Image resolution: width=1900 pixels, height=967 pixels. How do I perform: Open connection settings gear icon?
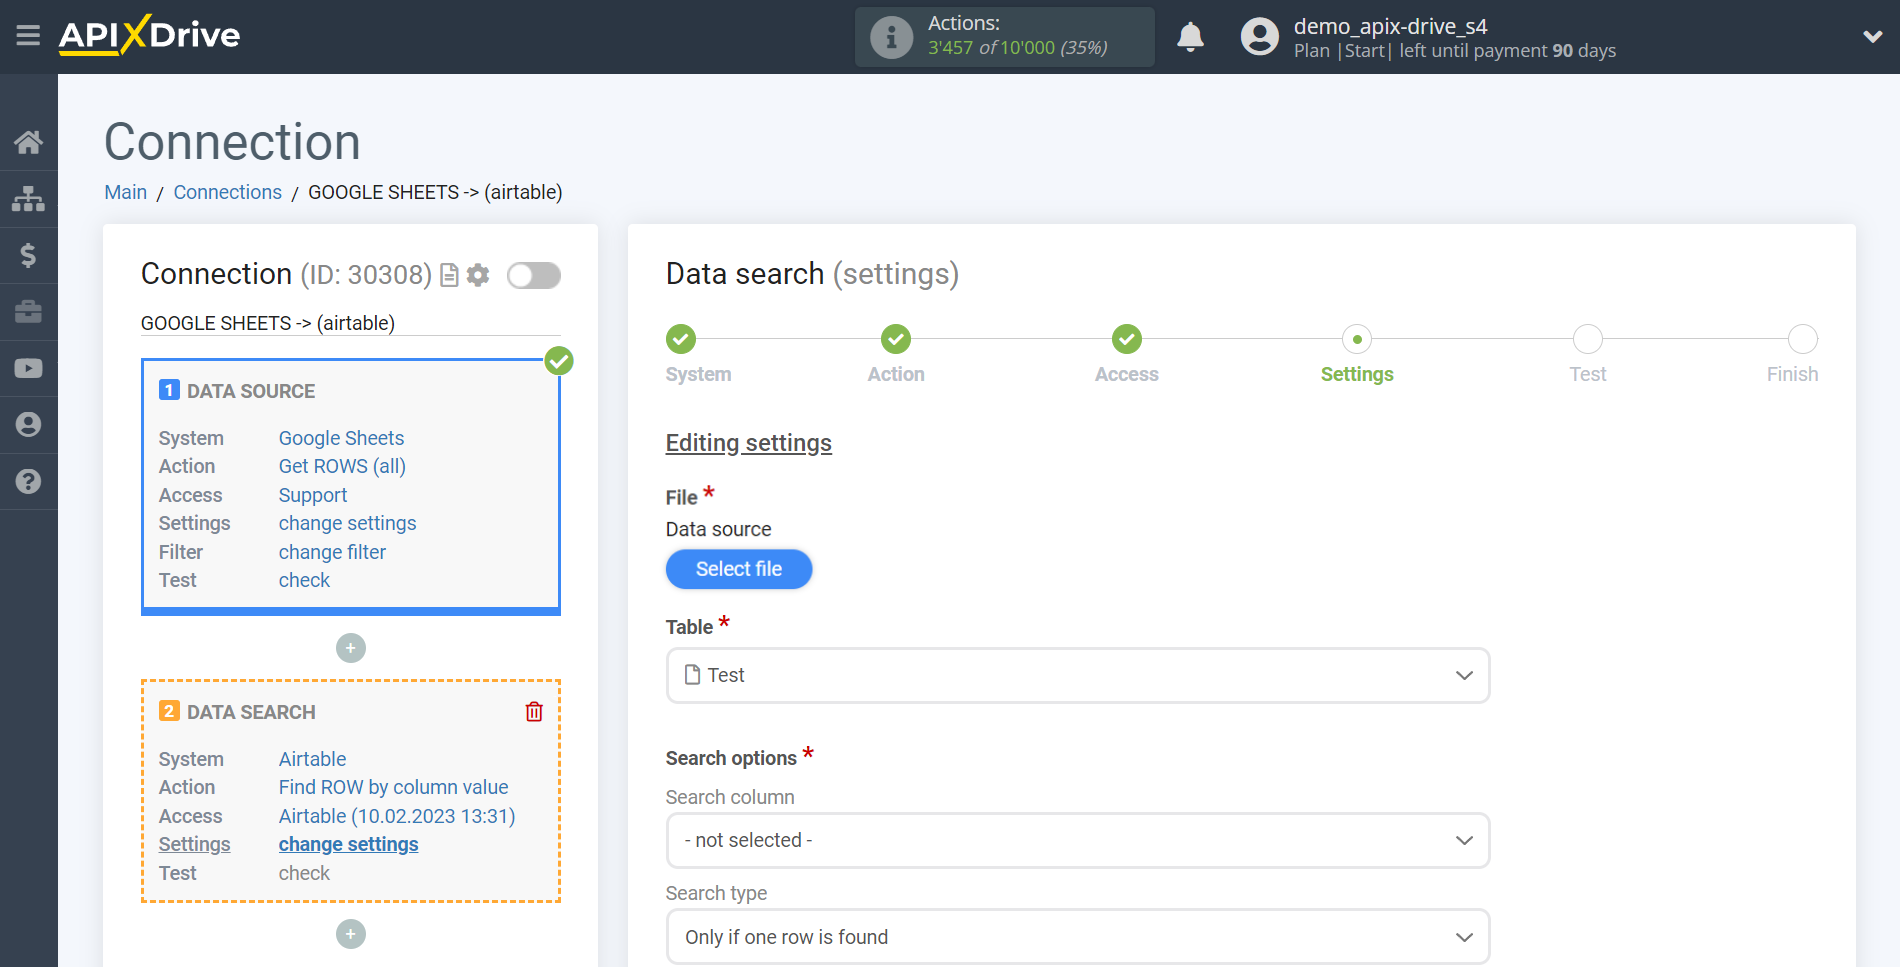click(x=478, y=275)
